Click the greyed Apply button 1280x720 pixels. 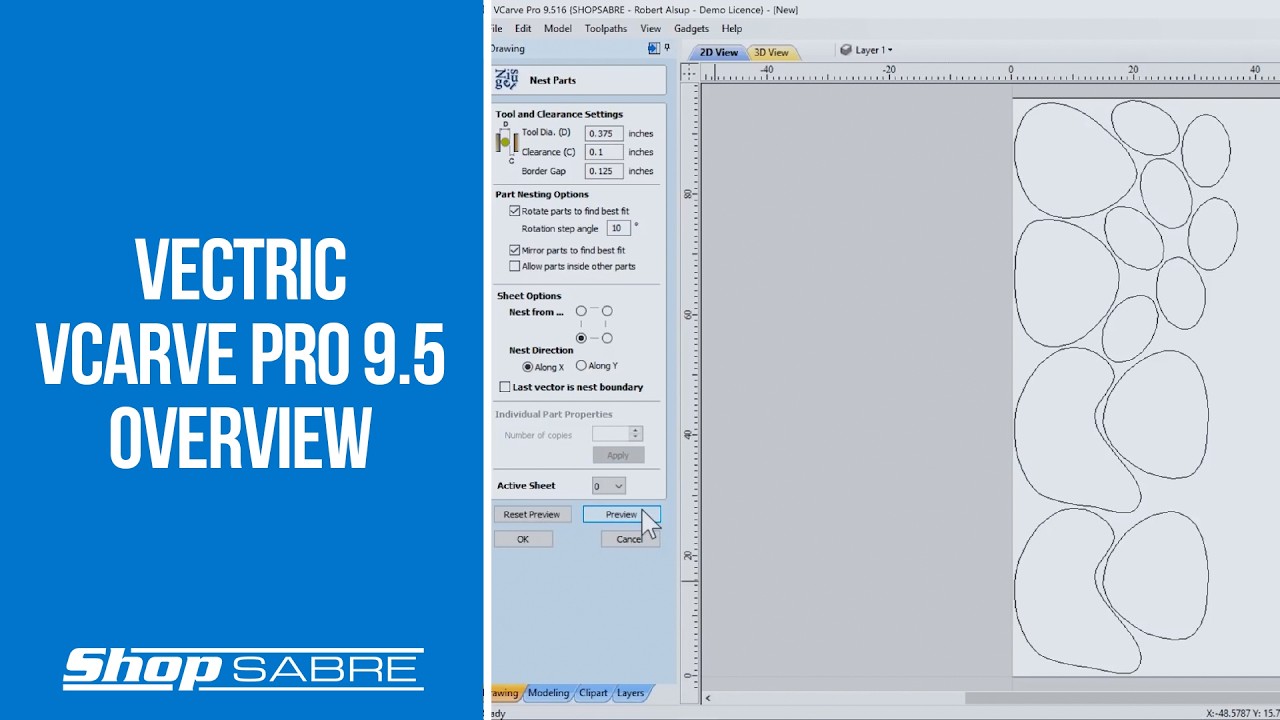point(618,455)
